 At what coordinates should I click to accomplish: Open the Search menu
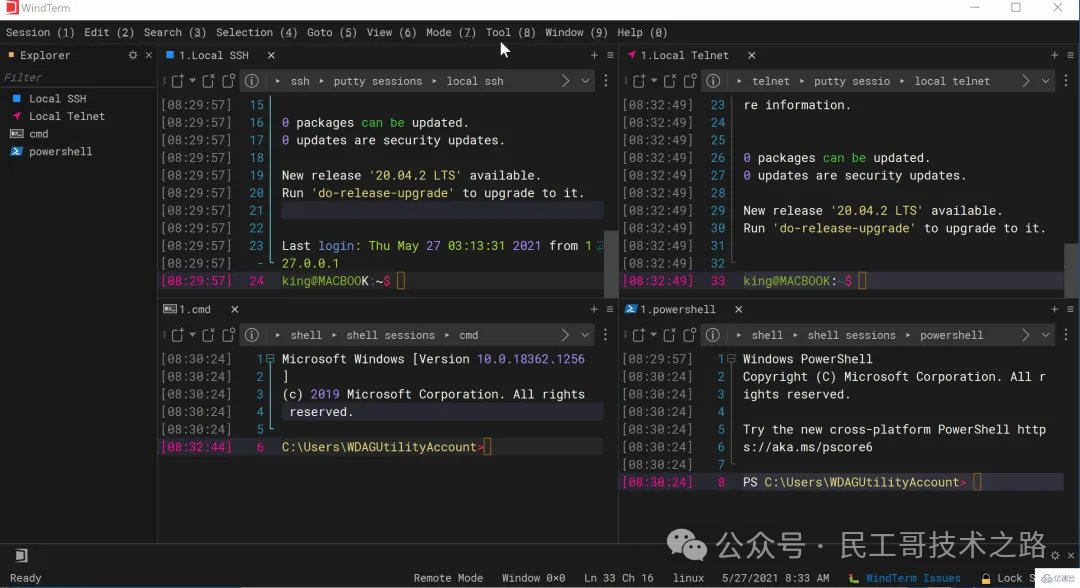[175, 32]
